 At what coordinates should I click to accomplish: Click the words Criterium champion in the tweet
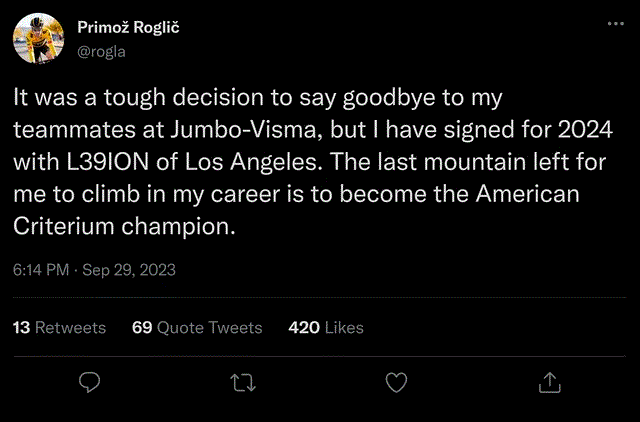click(125, 226)
